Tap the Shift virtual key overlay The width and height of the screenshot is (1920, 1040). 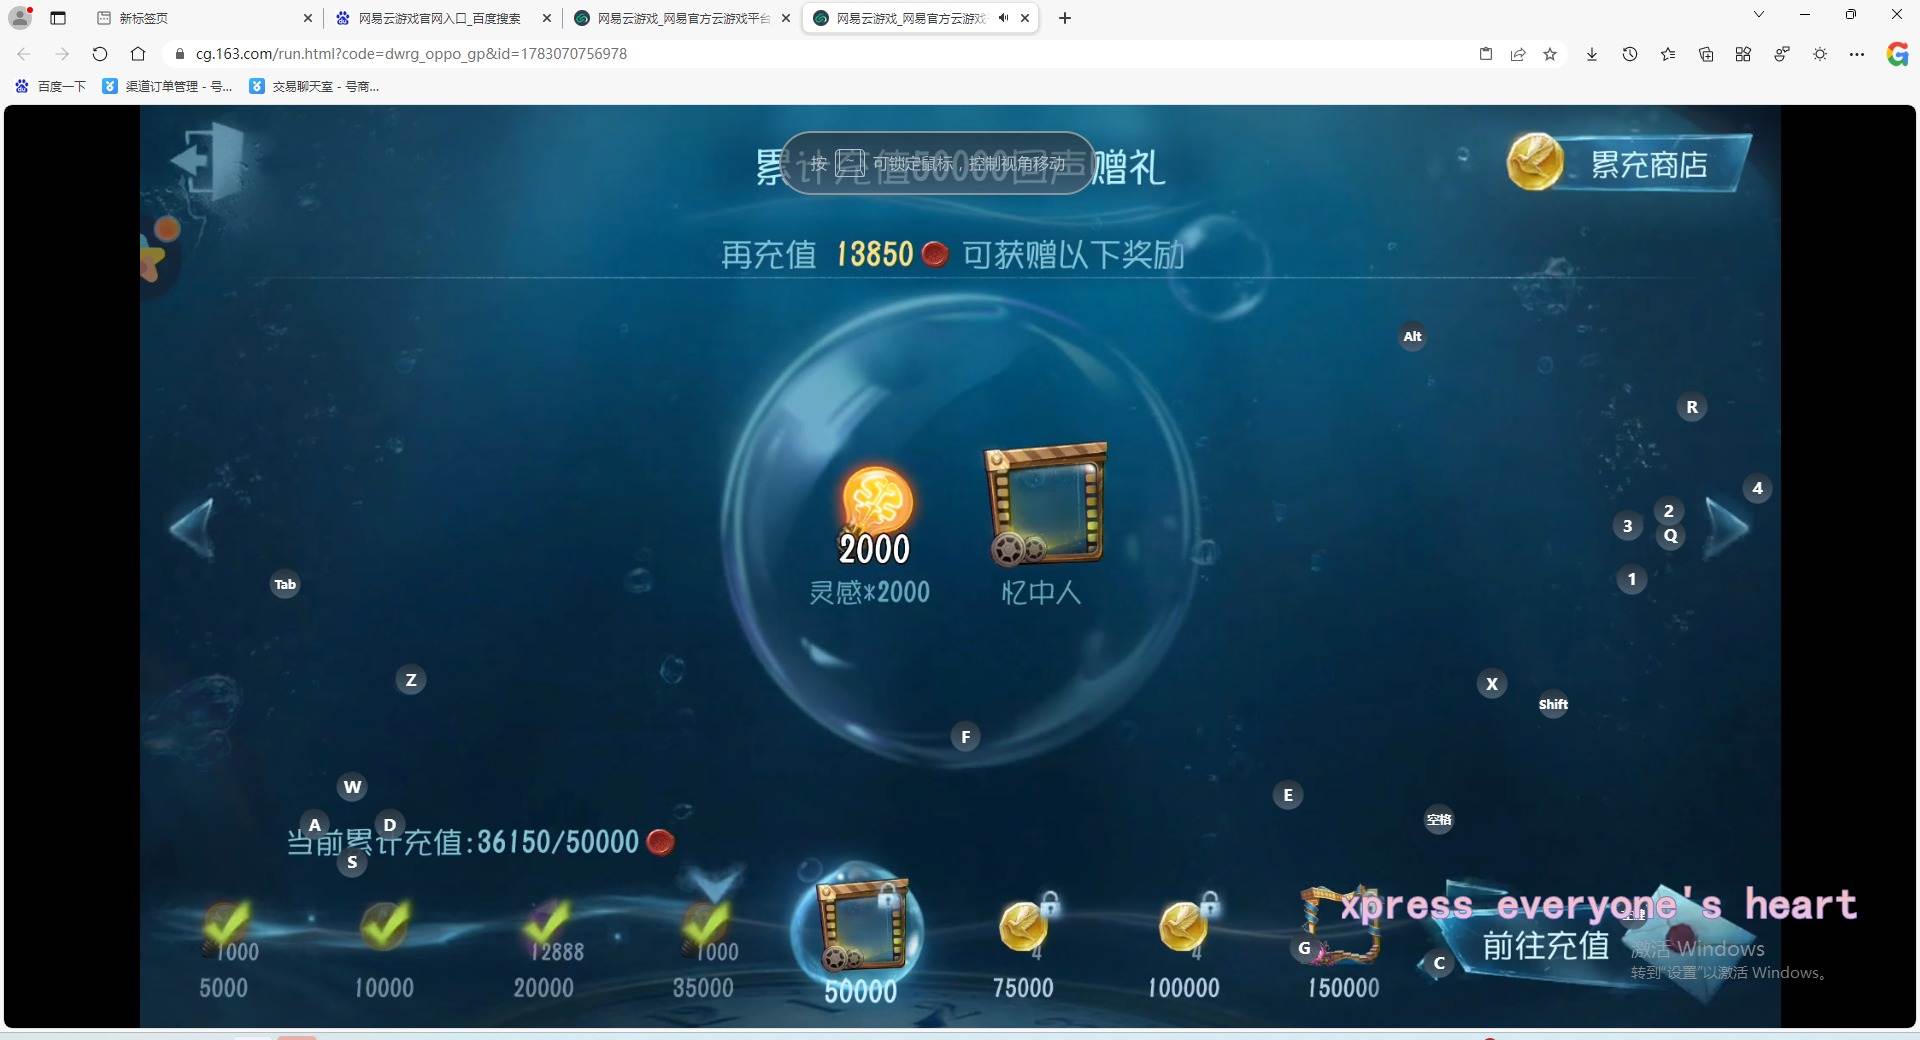1553,704
